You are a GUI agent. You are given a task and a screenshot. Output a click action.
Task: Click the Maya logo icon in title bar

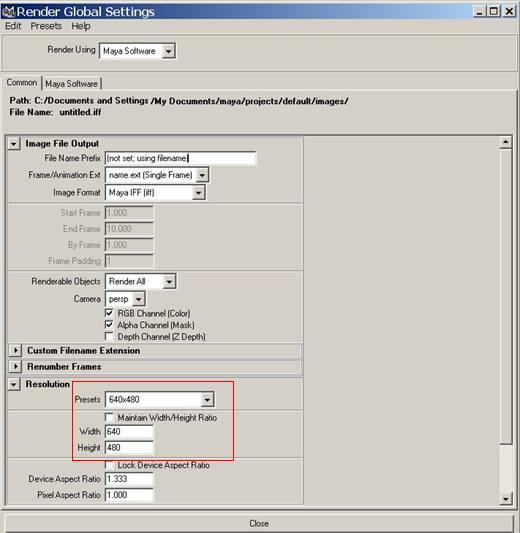point(8,12)
